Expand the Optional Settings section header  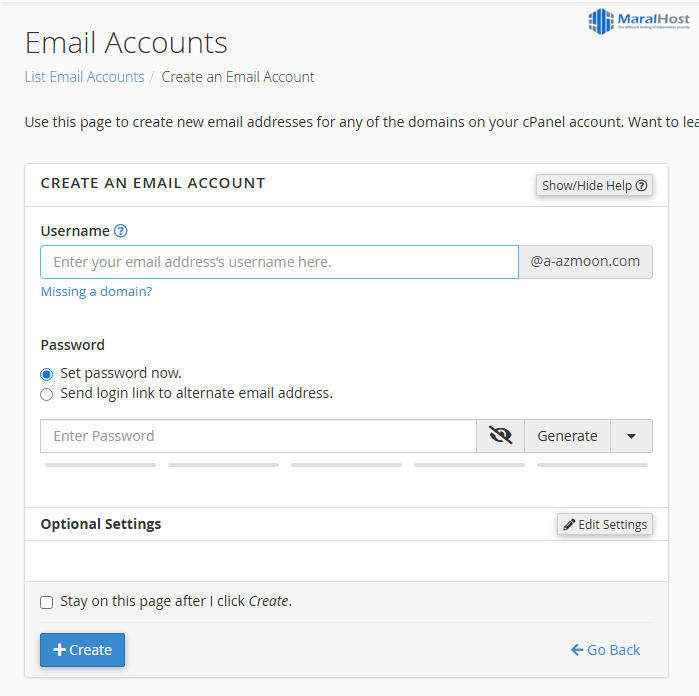pyautogui.click(x=101, y=524)
